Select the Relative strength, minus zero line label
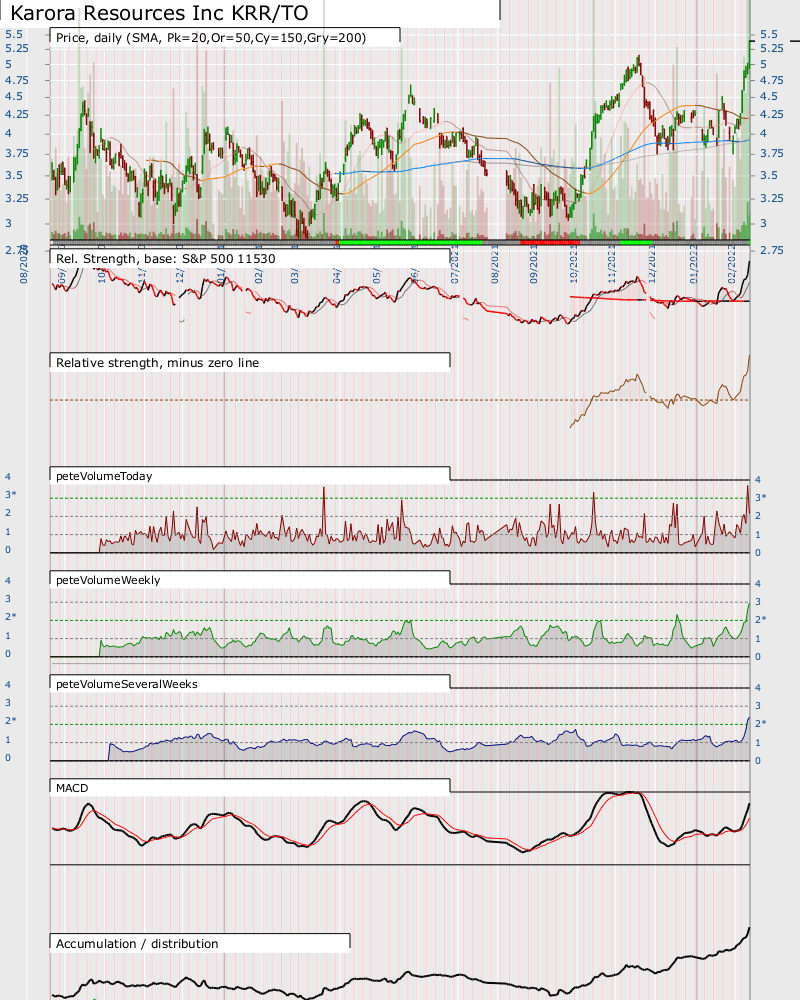 [x=158, y=363]
